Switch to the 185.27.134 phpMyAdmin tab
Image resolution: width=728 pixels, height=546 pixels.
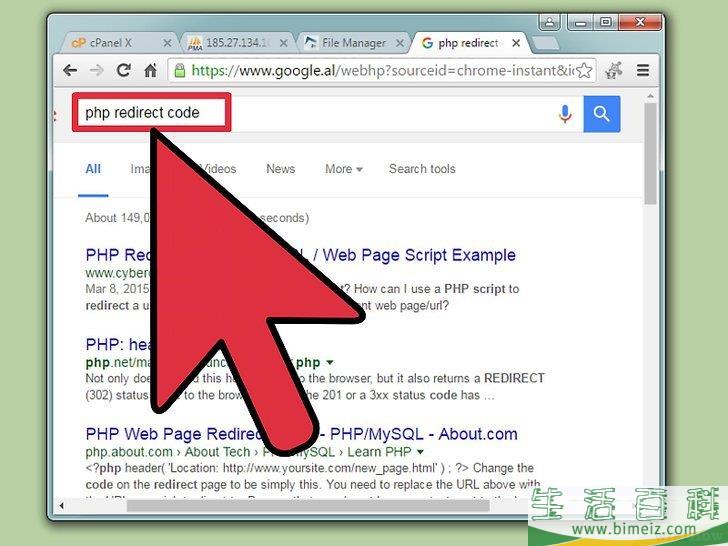click(238, 43)
